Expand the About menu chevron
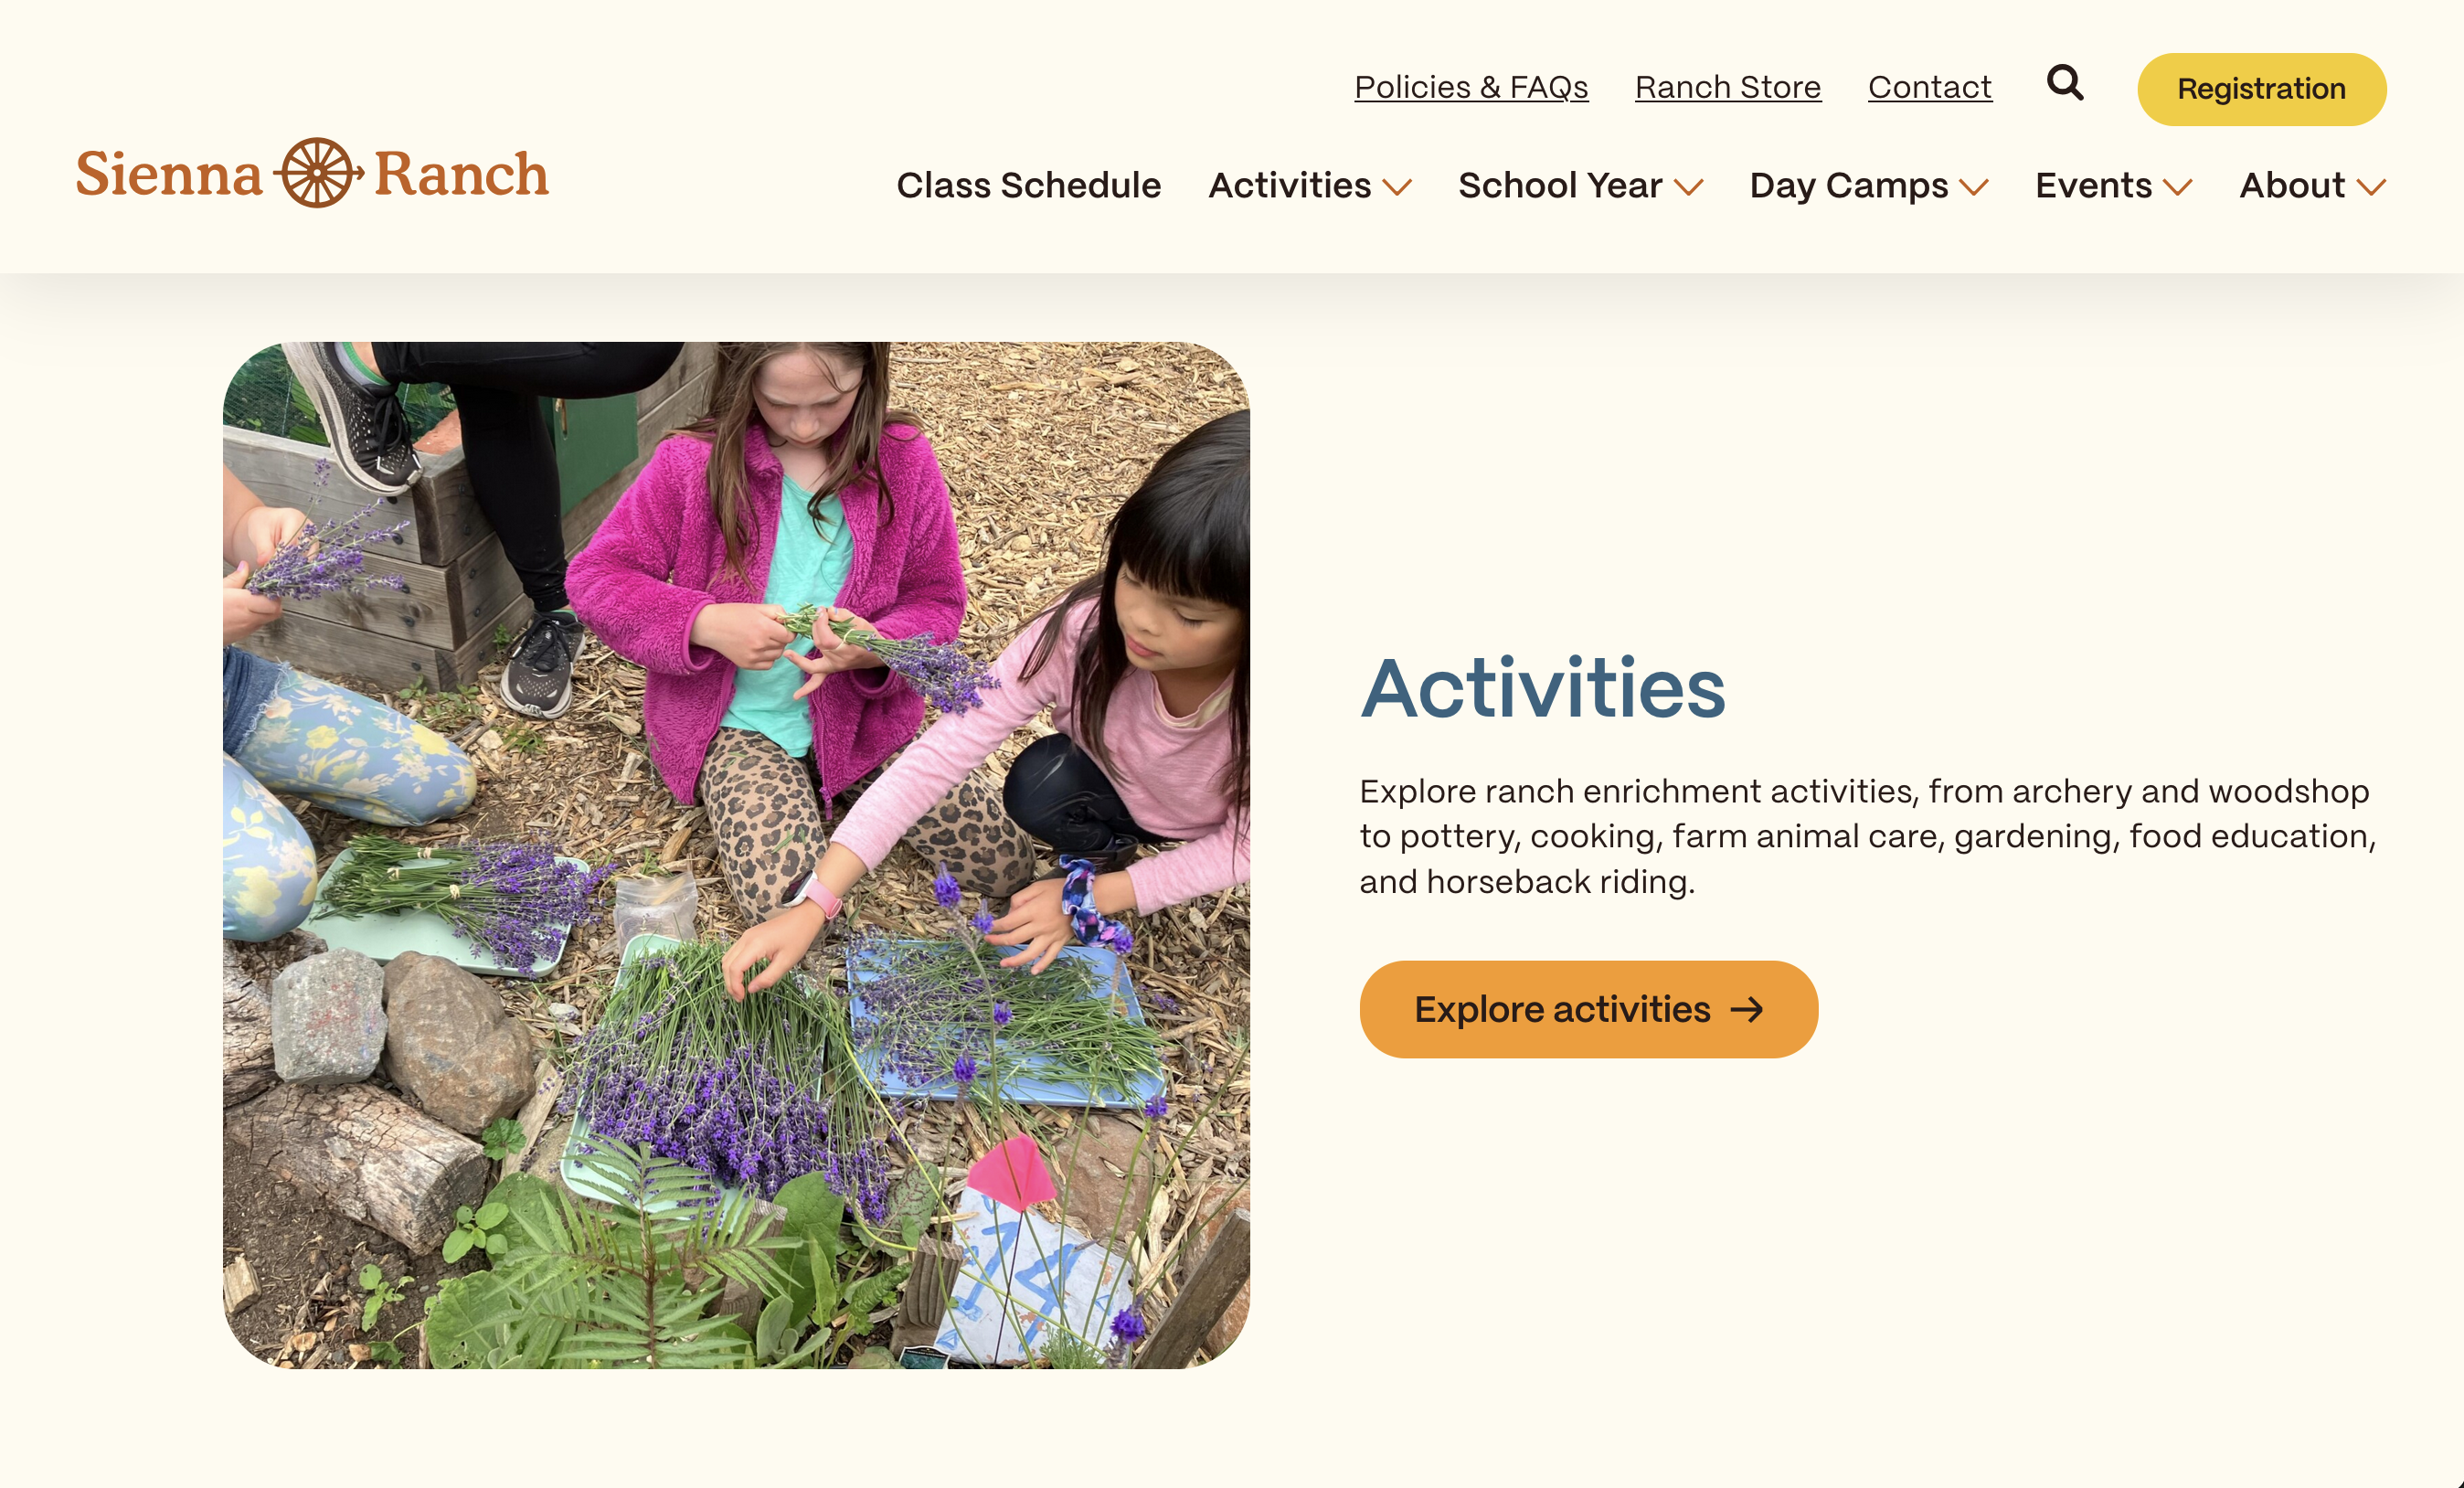Viewport: 2464px width, 1488px height. (2371, 187)
